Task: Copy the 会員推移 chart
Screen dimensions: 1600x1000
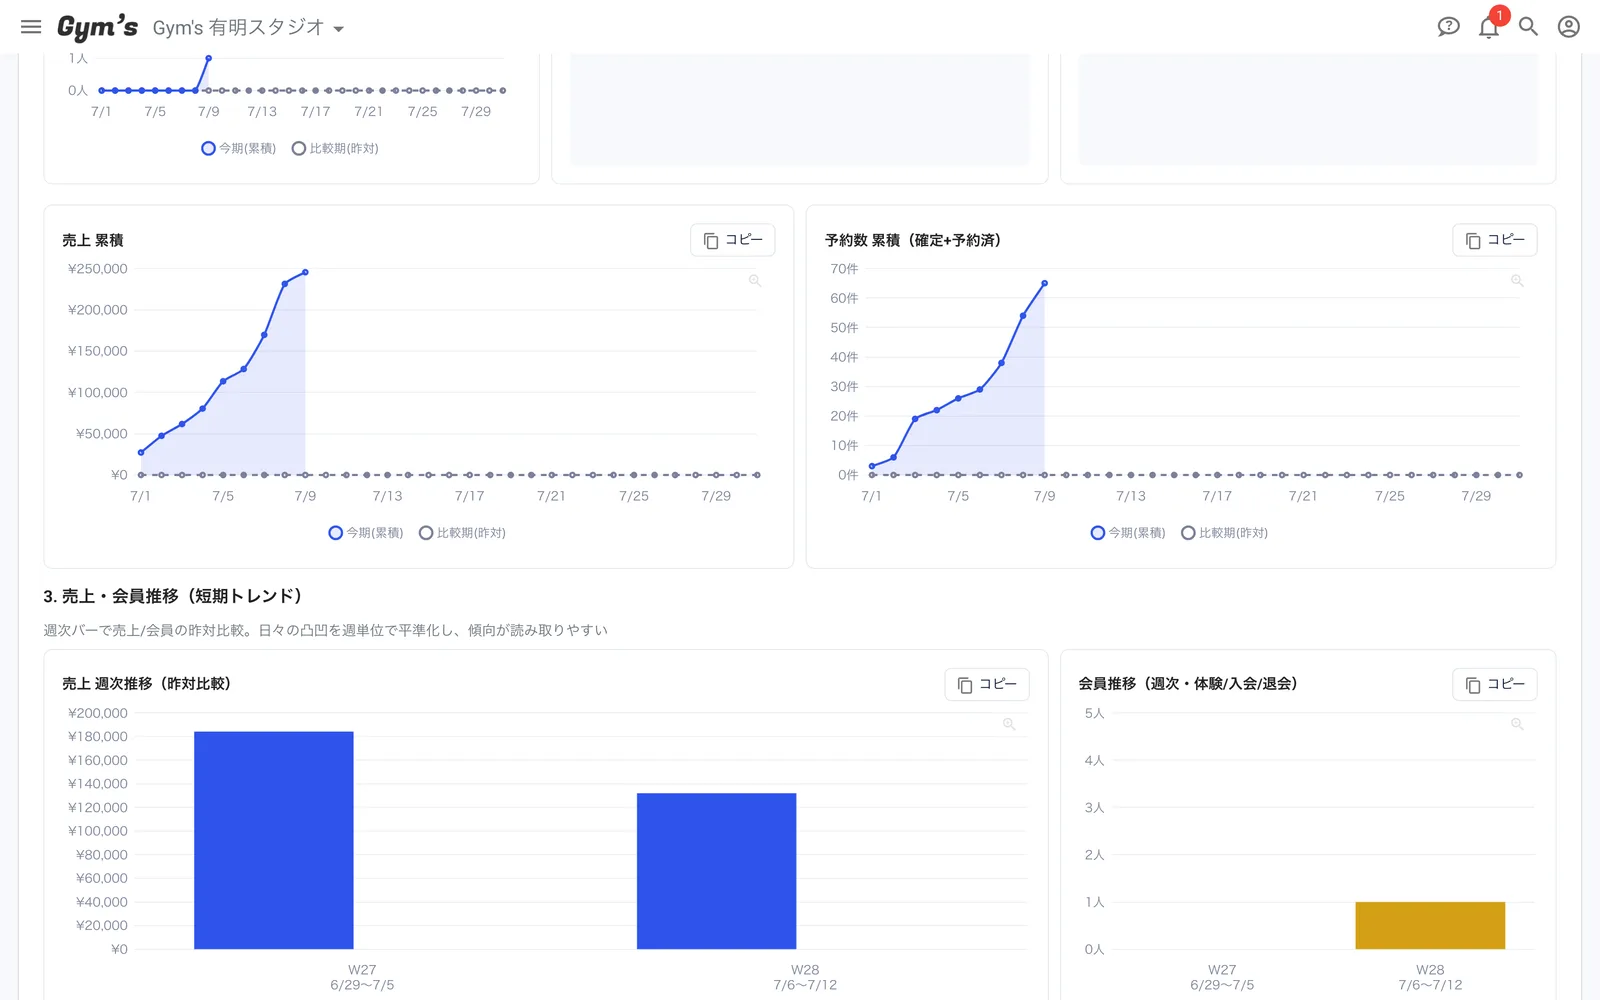Action: [1495, 684]
